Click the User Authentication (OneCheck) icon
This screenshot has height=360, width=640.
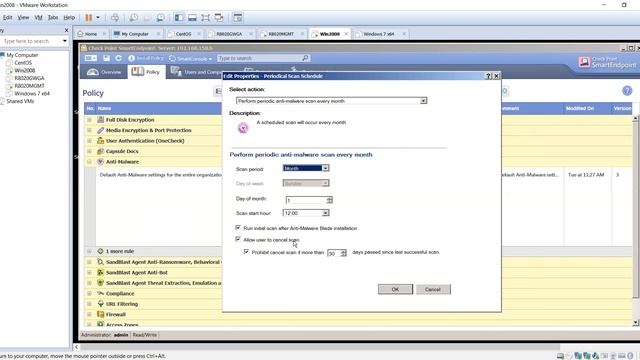click(100, 140)
